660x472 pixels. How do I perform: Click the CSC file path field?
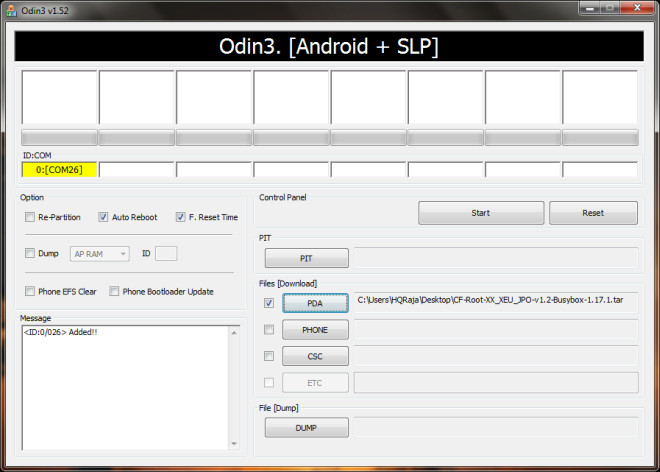(496, 356)
